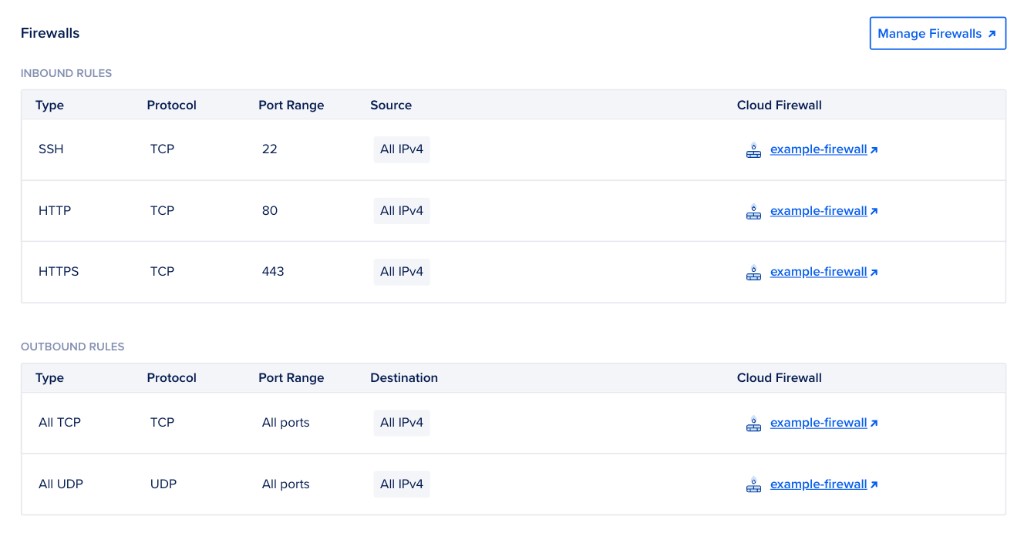Select the SSH type cell

coord(51,149)
